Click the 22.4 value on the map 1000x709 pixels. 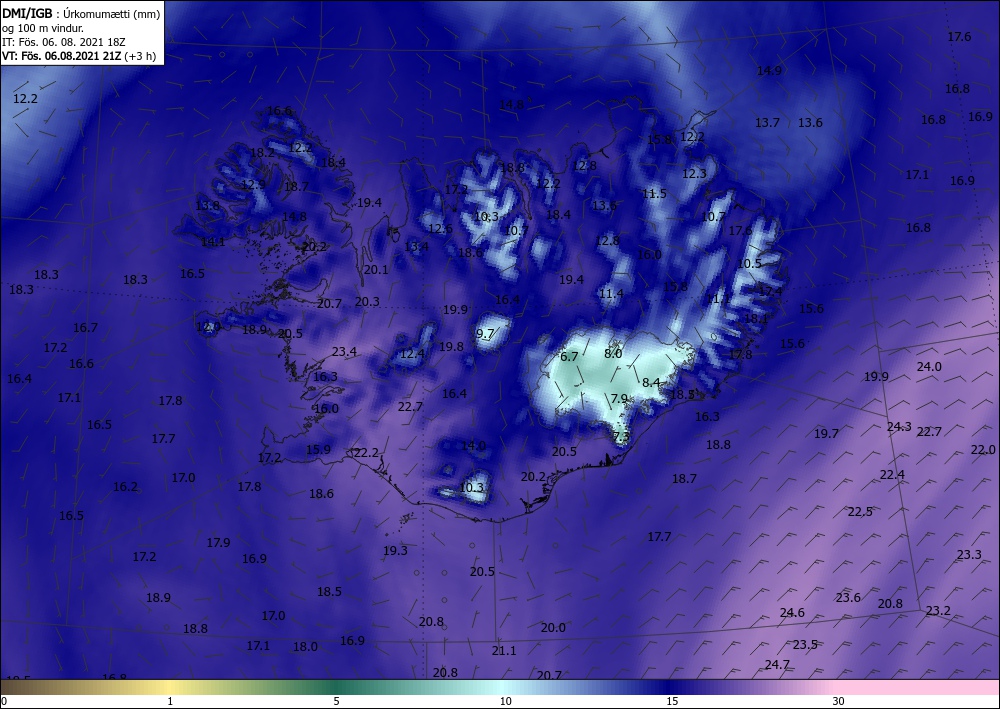pos(892,474)
